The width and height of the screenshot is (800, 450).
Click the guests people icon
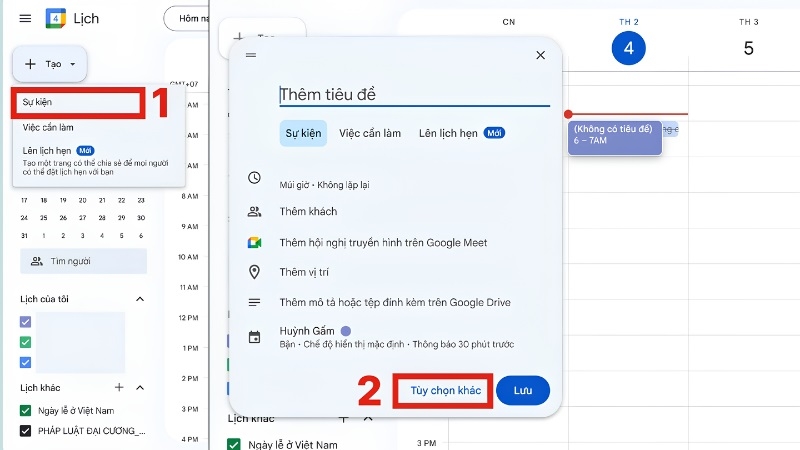pos(254,212)
